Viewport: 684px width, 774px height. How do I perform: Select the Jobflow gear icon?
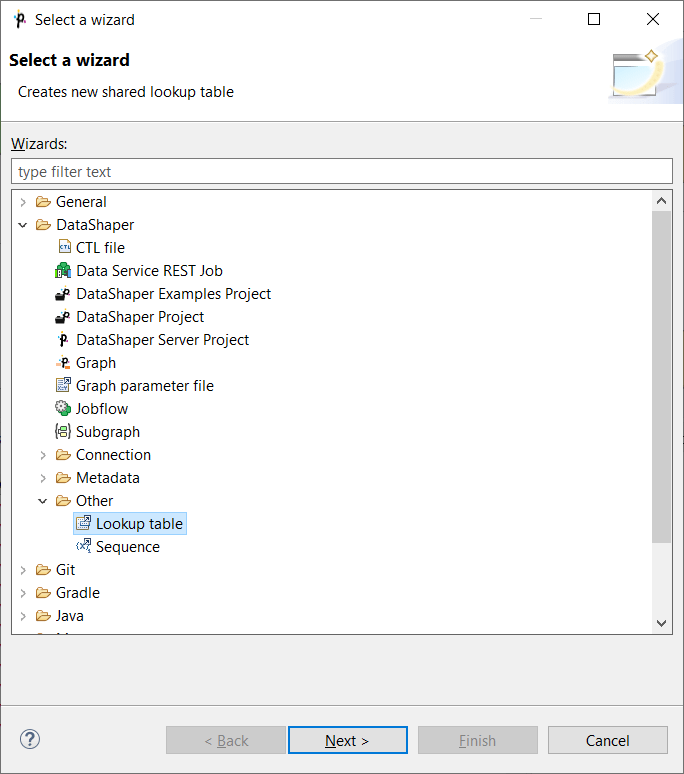[63, 408]
